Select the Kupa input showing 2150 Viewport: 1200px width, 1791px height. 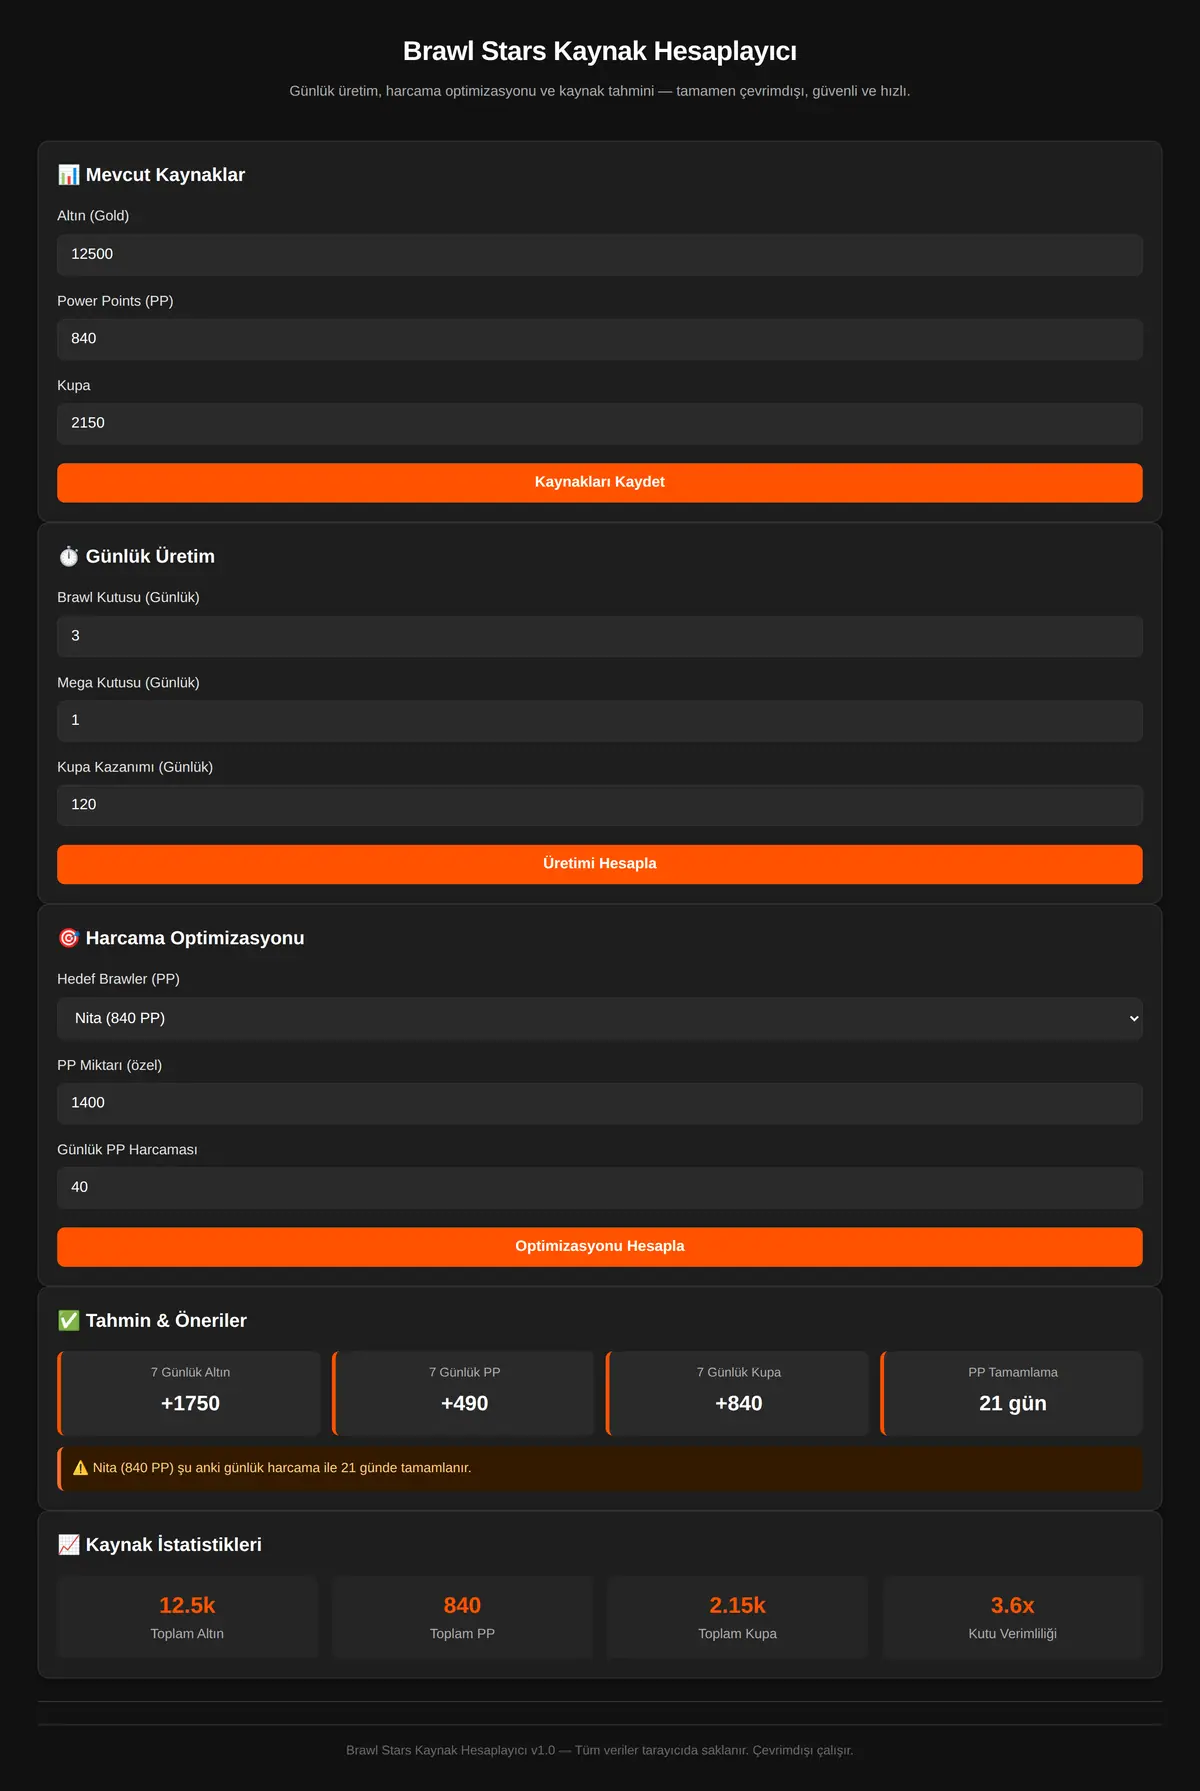pos(600,423)
